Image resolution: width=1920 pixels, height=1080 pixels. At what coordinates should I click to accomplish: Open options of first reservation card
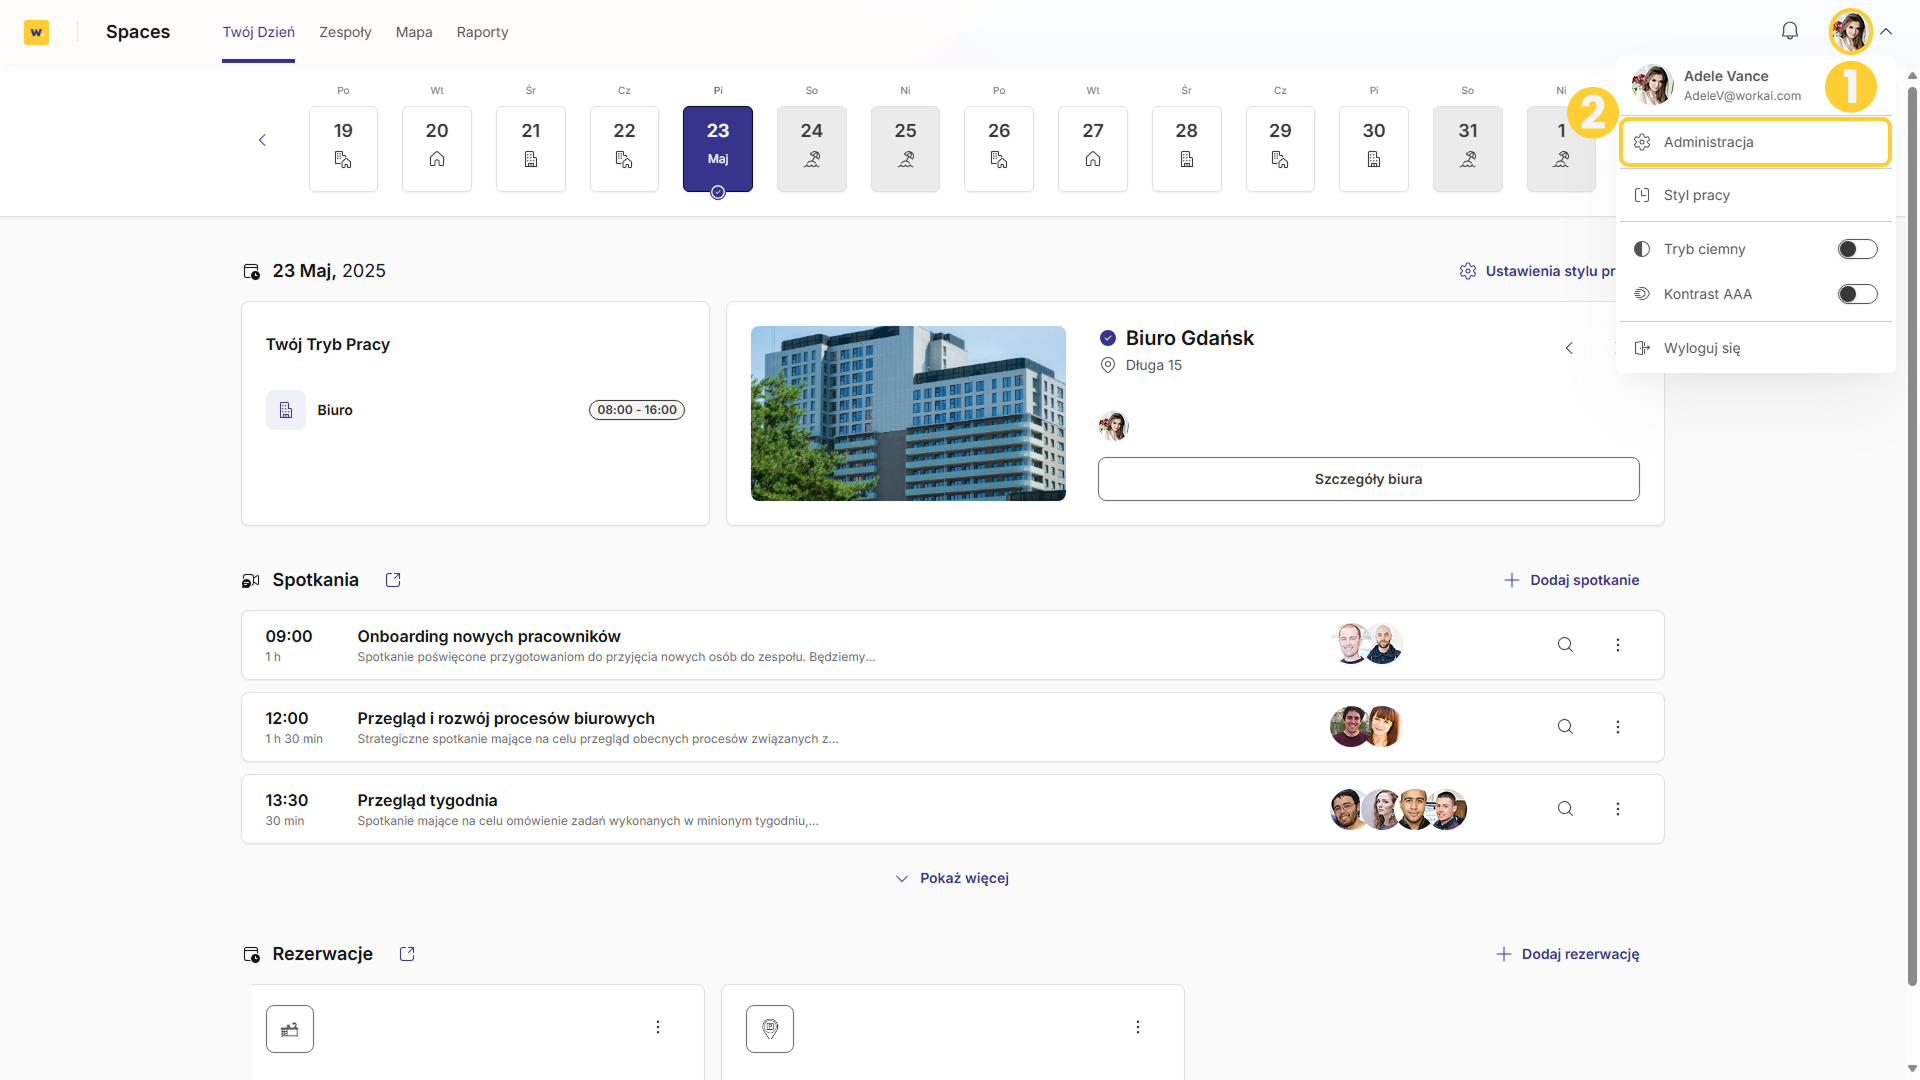(x=658, y=1027)
